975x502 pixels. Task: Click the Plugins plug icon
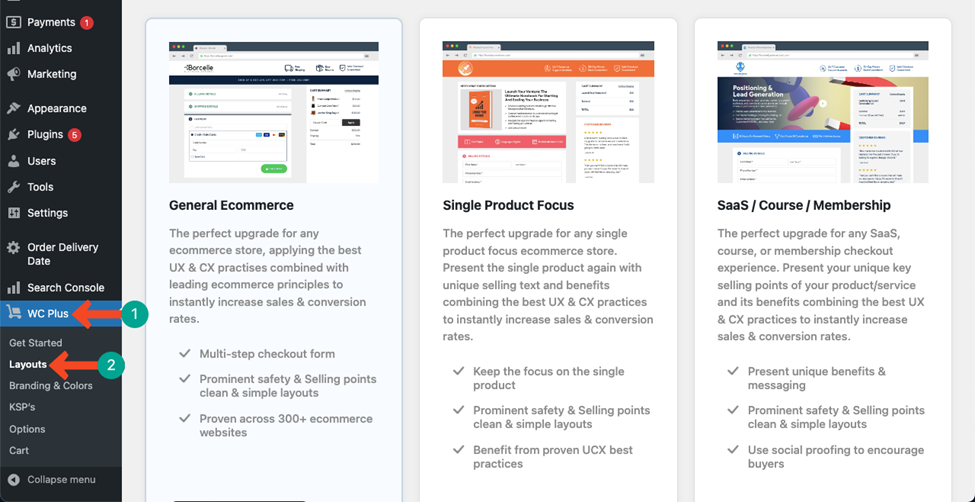click(x=14, y=134)
